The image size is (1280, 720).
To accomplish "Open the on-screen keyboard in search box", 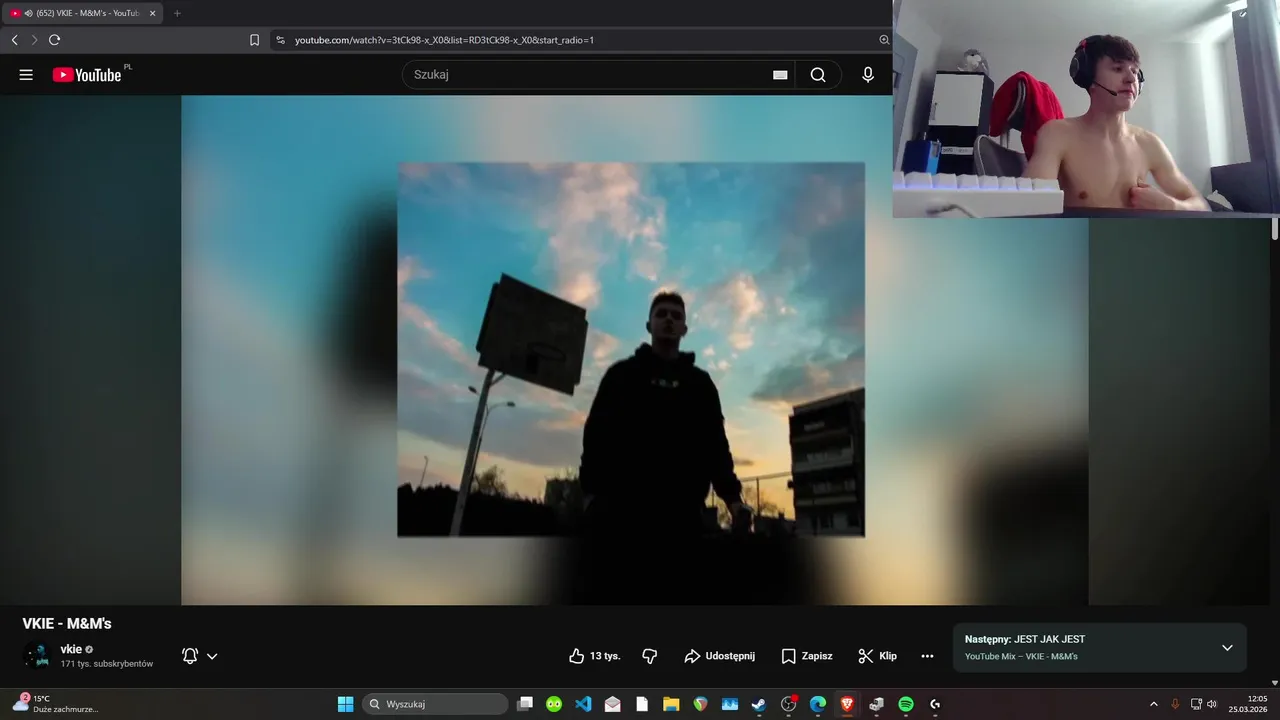I will click(780, 75).
